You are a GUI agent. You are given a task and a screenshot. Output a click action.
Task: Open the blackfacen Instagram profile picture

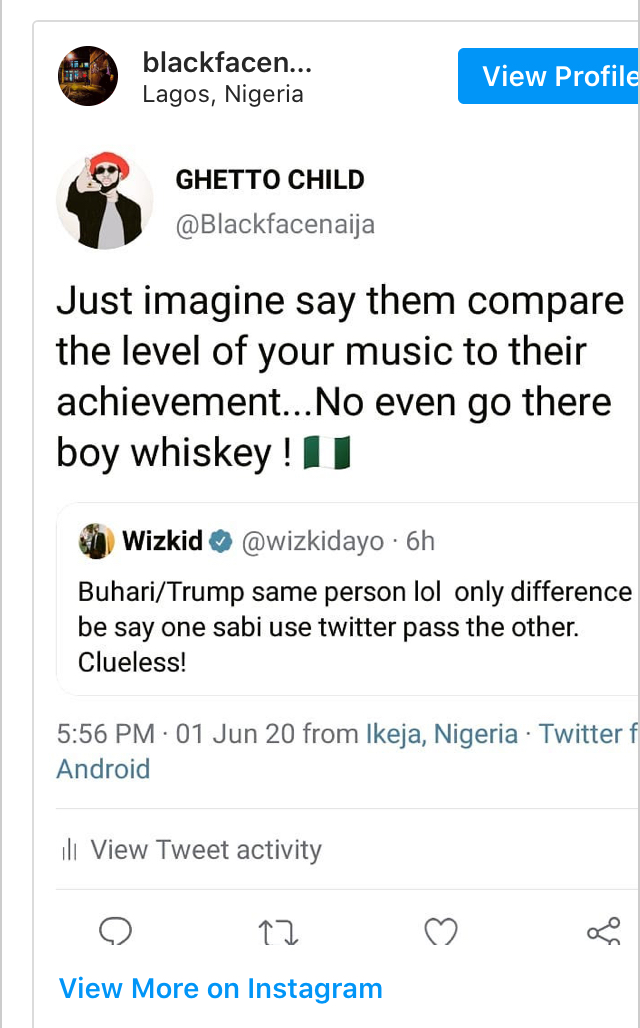click(88, 76)
